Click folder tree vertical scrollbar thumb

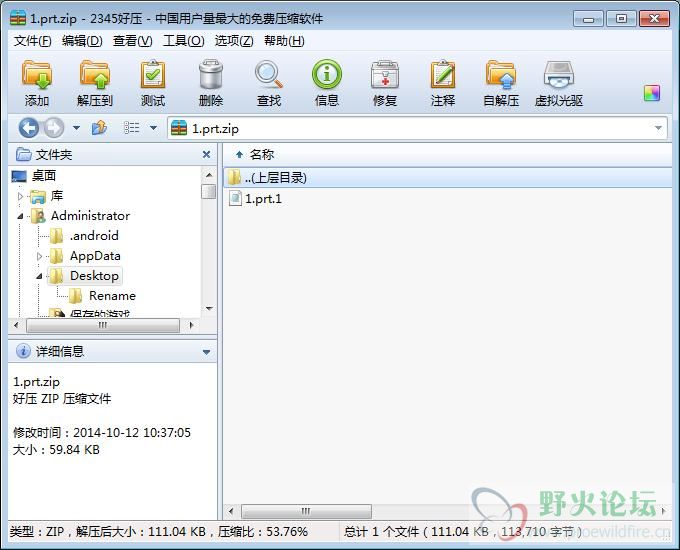click(209, 191)
